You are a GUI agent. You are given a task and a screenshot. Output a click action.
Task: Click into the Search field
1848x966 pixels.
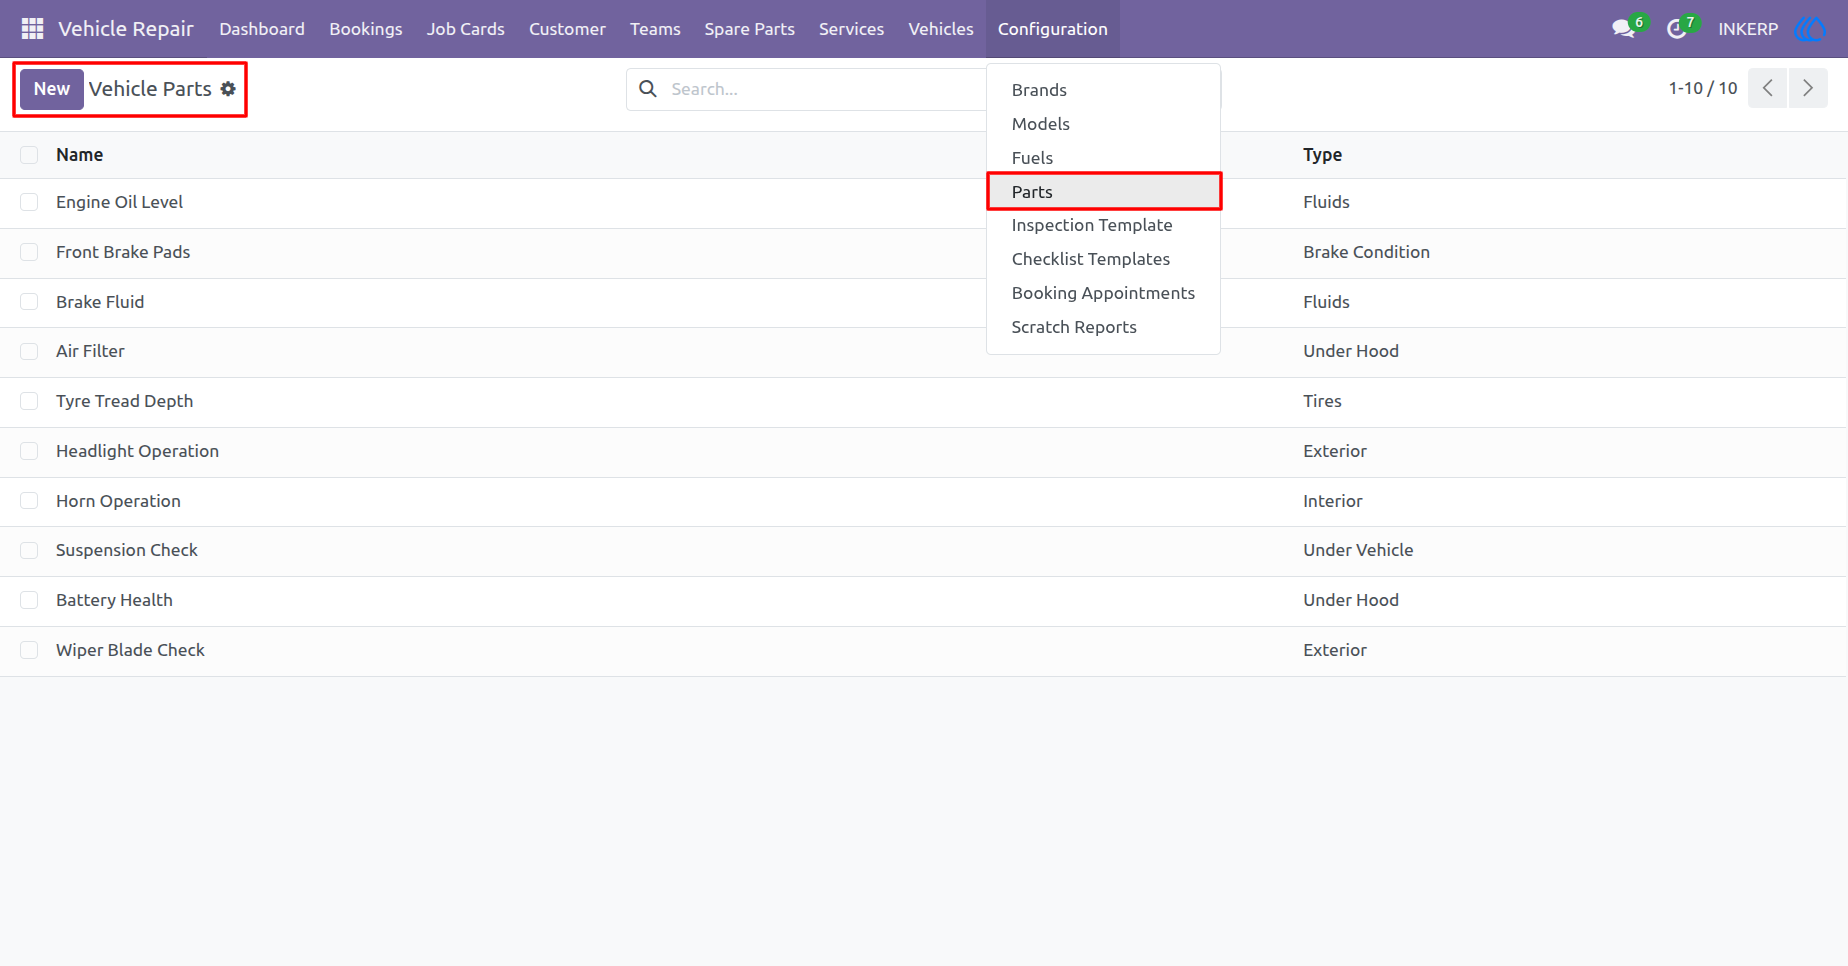pyautogui.click(x=825, y=89)
